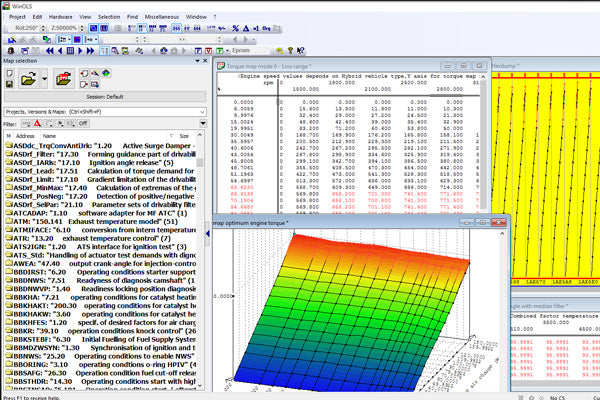The height and width of the screenshot is (400, 600).
Task: Click the single left arrow navigation icon
Action: 60,51
